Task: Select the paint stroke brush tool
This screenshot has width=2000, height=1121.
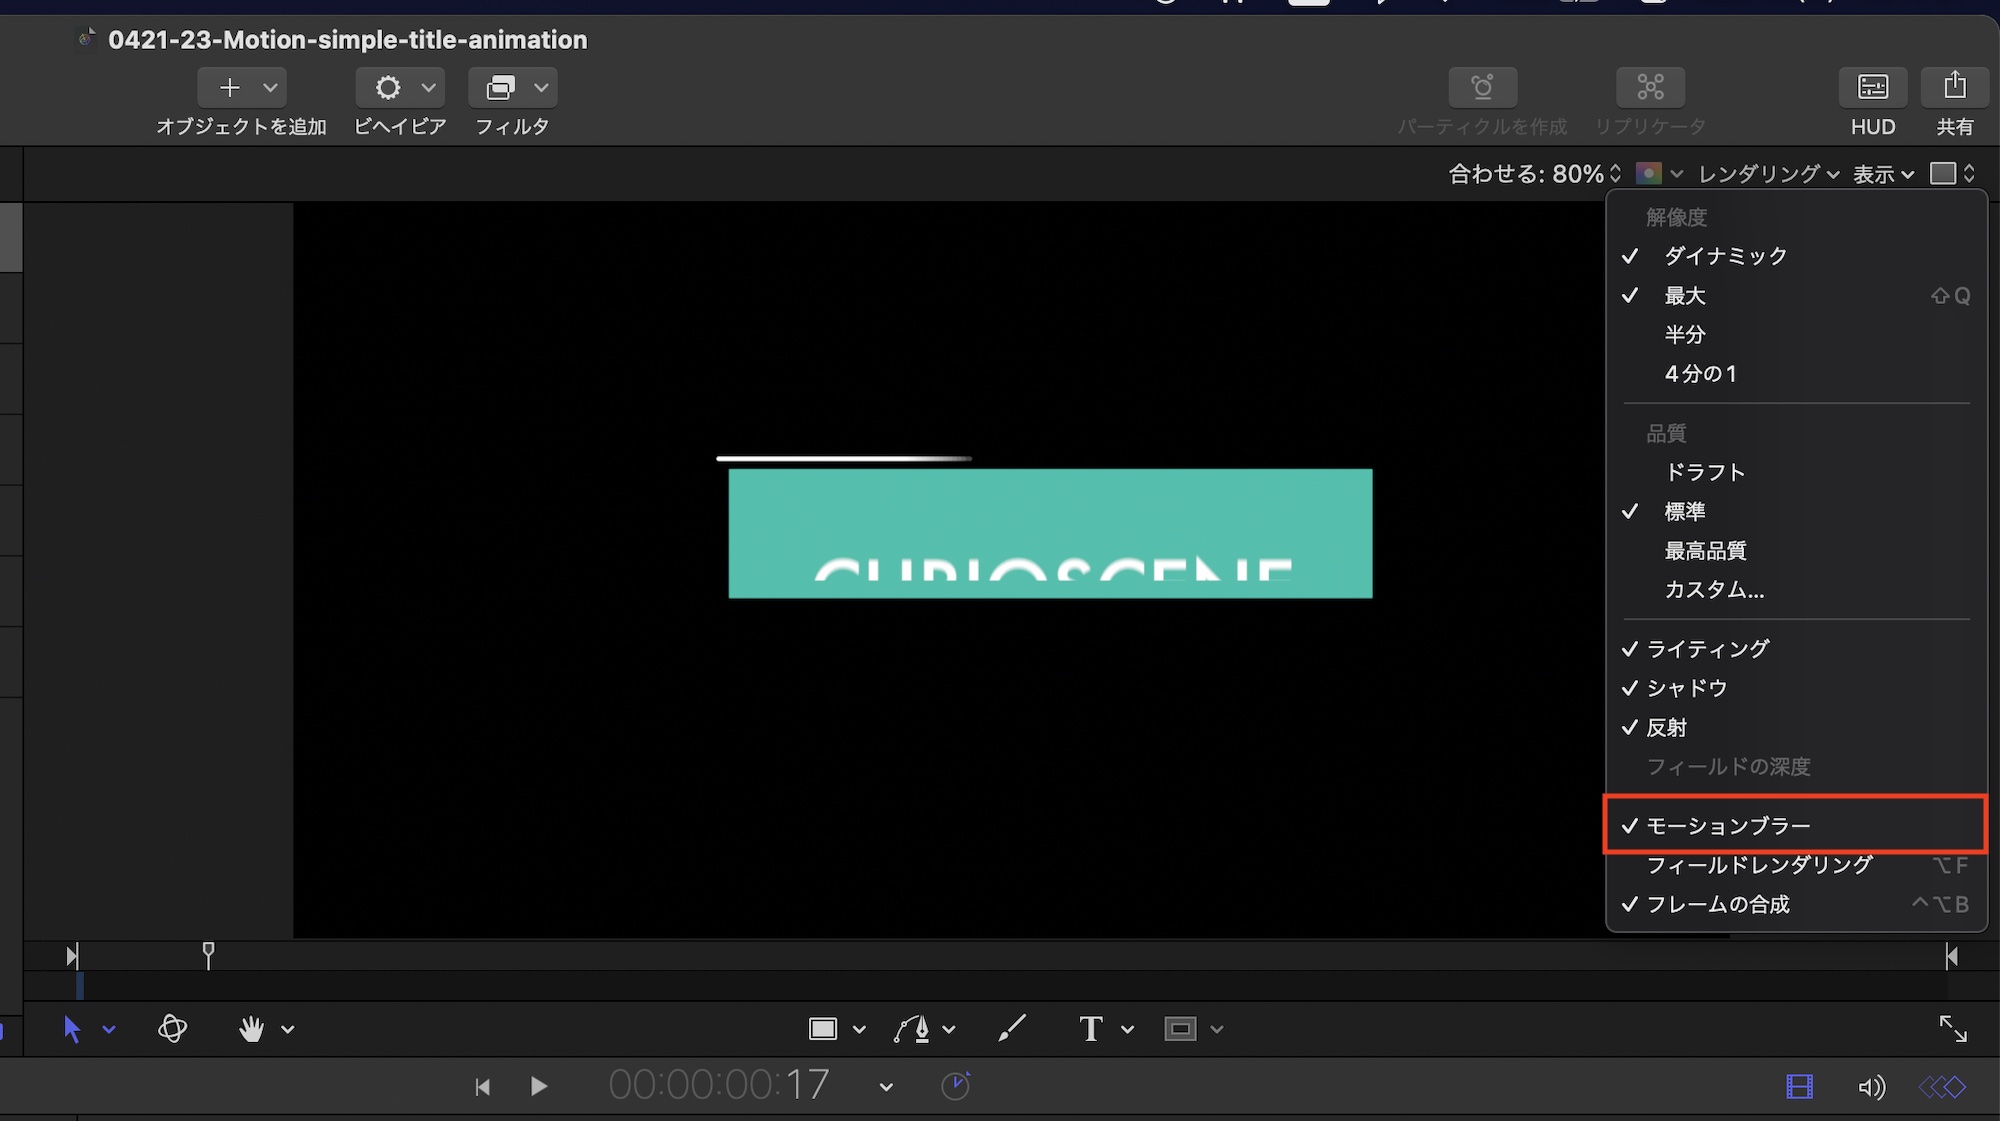Action: coord(1011,1028)
